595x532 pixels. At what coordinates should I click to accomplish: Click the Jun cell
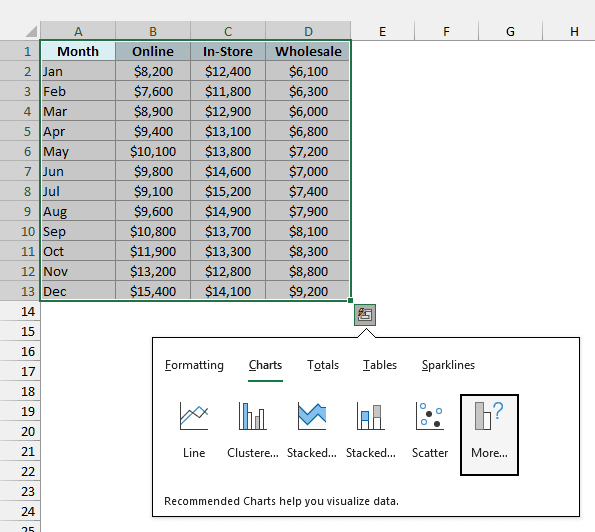[78, 171]
